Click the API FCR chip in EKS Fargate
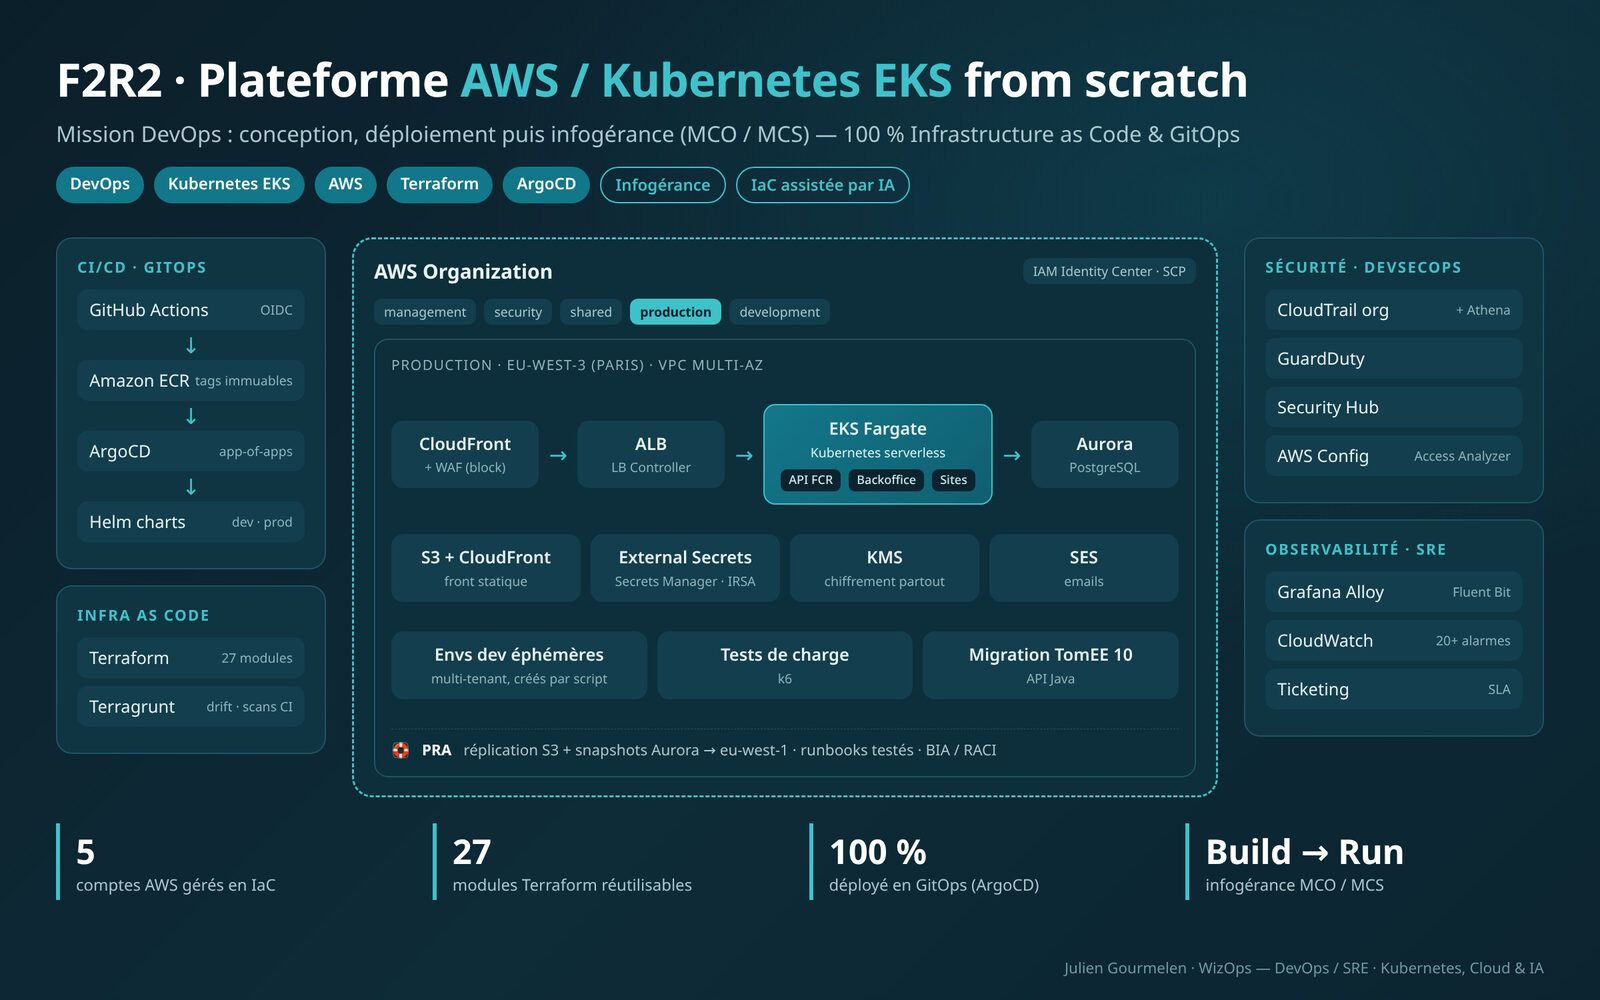Viewport: 1600px width, 1000px height. pos(810,480)
